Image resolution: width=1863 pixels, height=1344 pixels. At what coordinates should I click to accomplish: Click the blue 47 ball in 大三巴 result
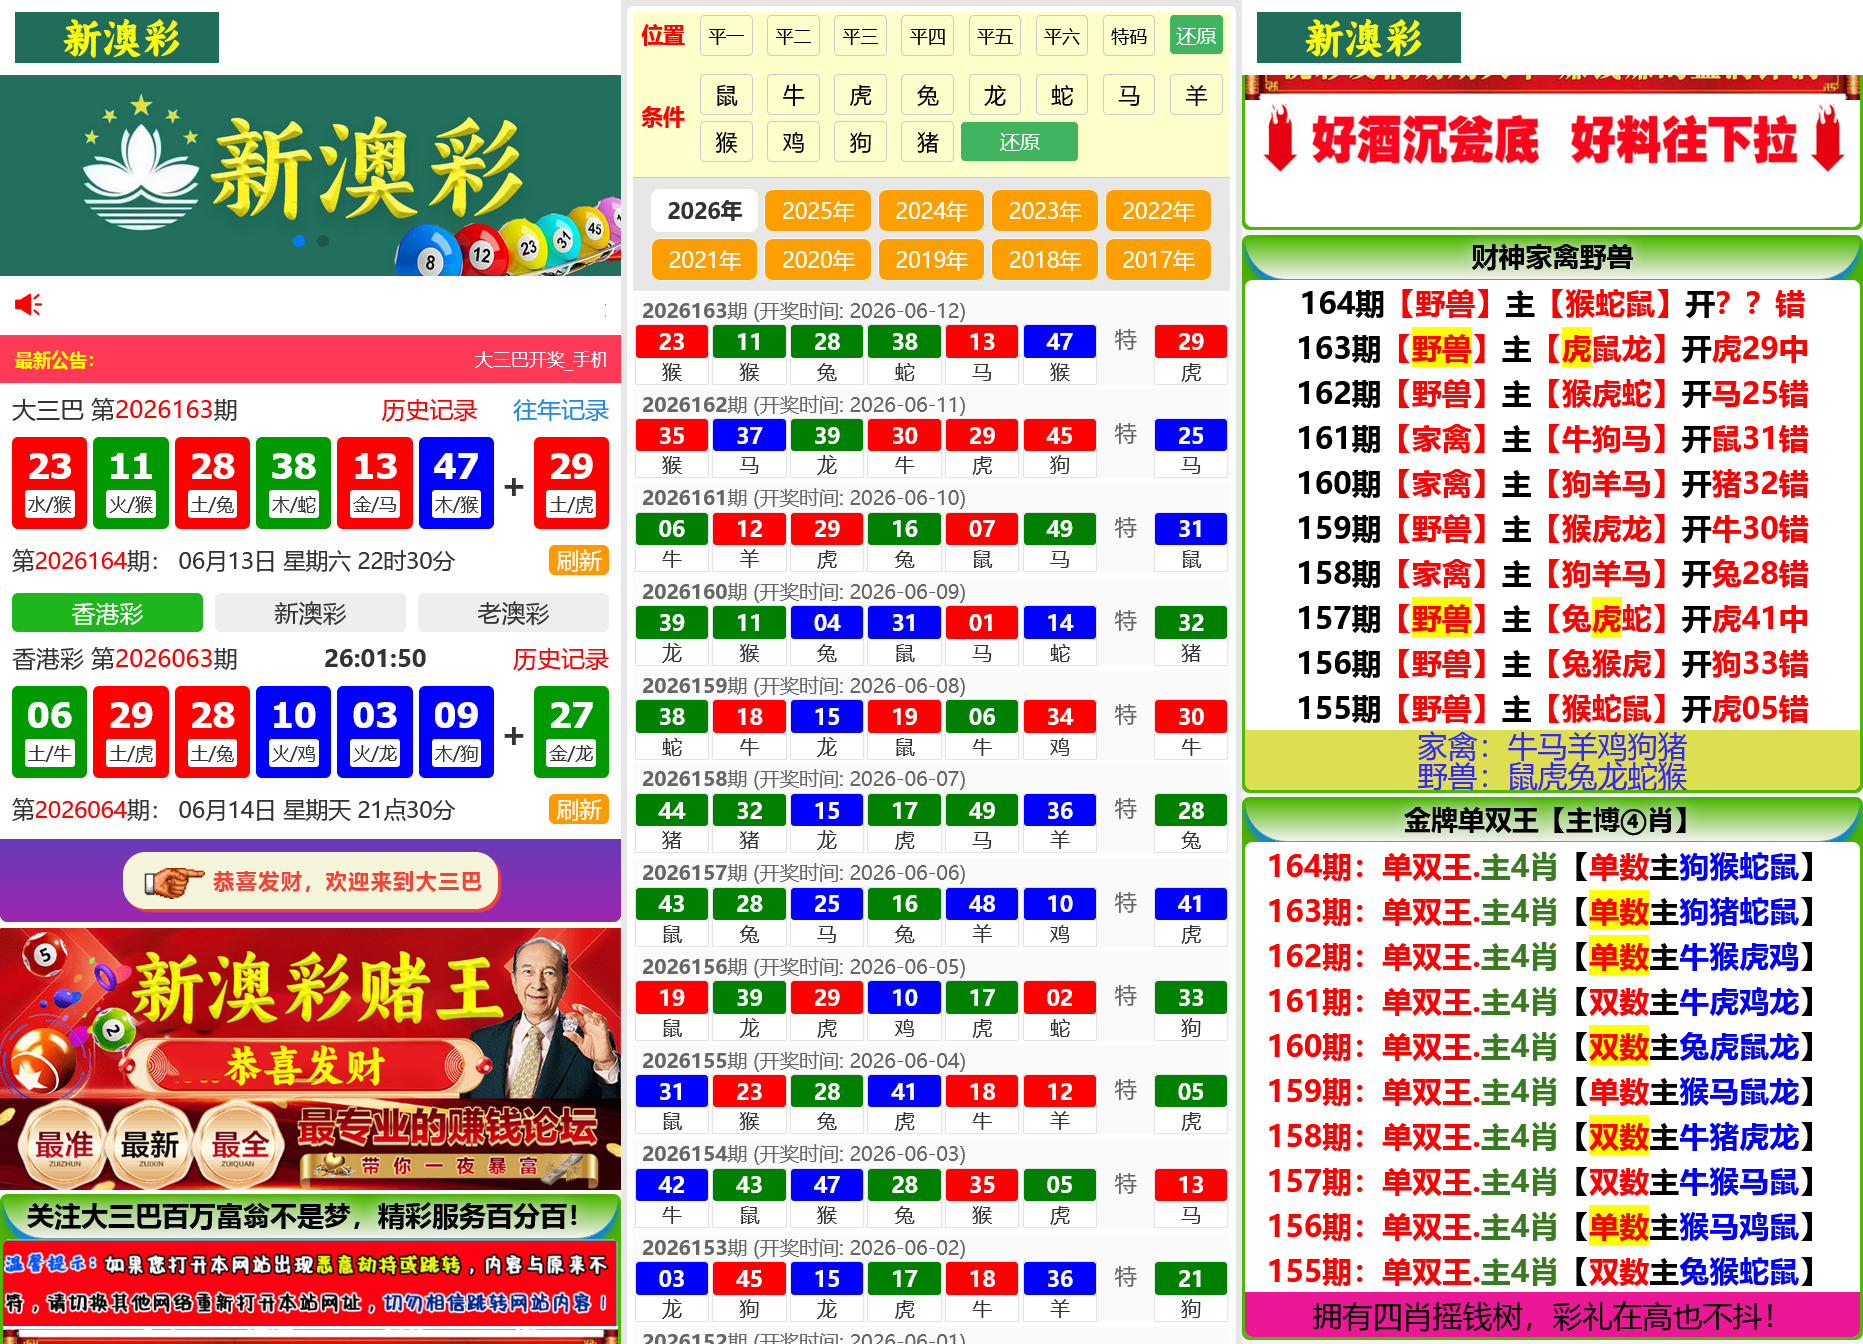(x=456, y=483)
